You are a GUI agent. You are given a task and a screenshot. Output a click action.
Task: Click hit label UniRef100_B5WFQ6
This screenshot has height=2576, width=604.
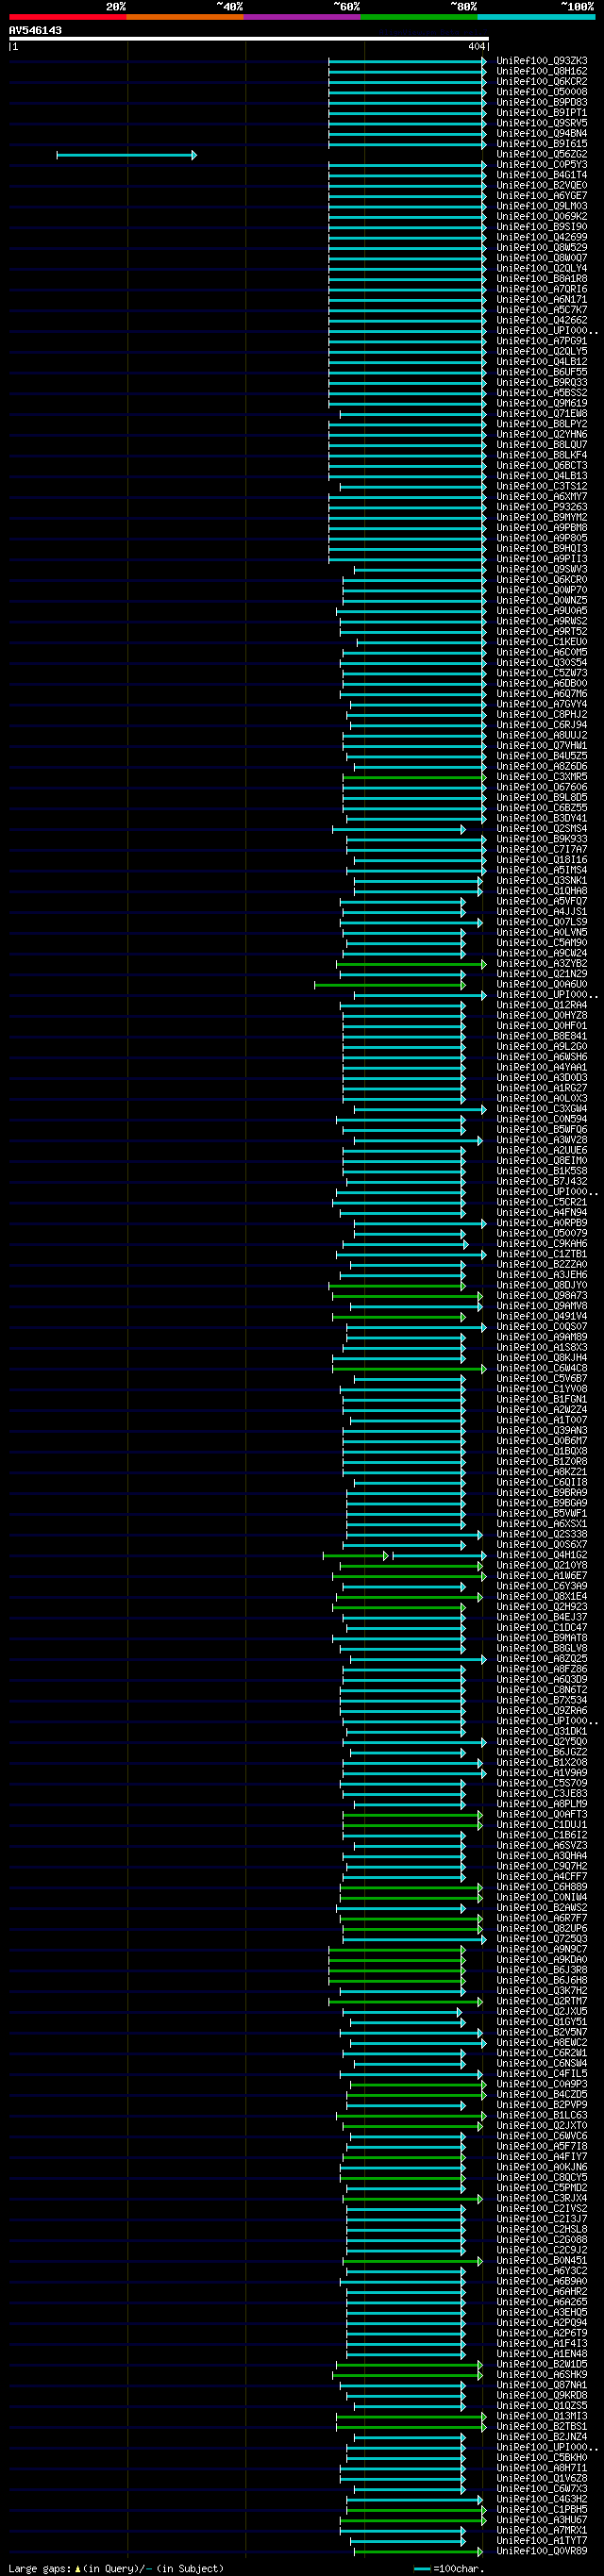coord(542,1130)
